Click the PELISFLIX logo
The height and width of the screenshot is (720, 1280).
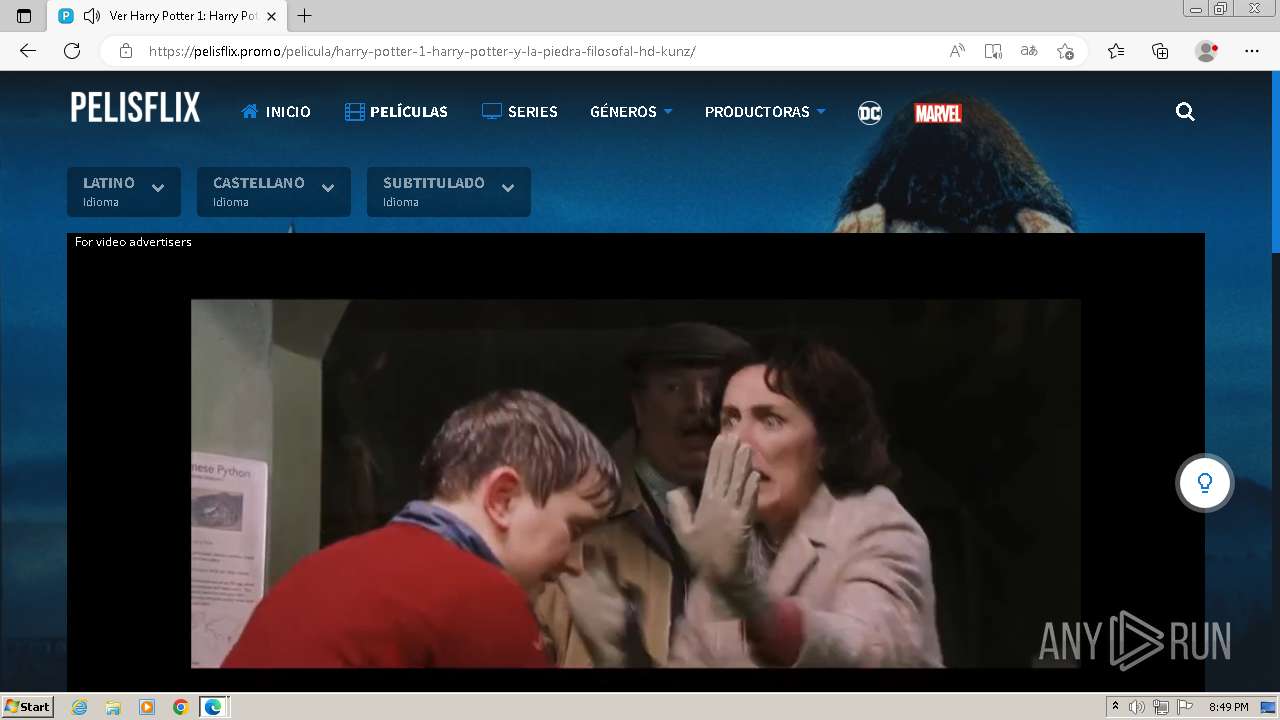click(135, 108)
